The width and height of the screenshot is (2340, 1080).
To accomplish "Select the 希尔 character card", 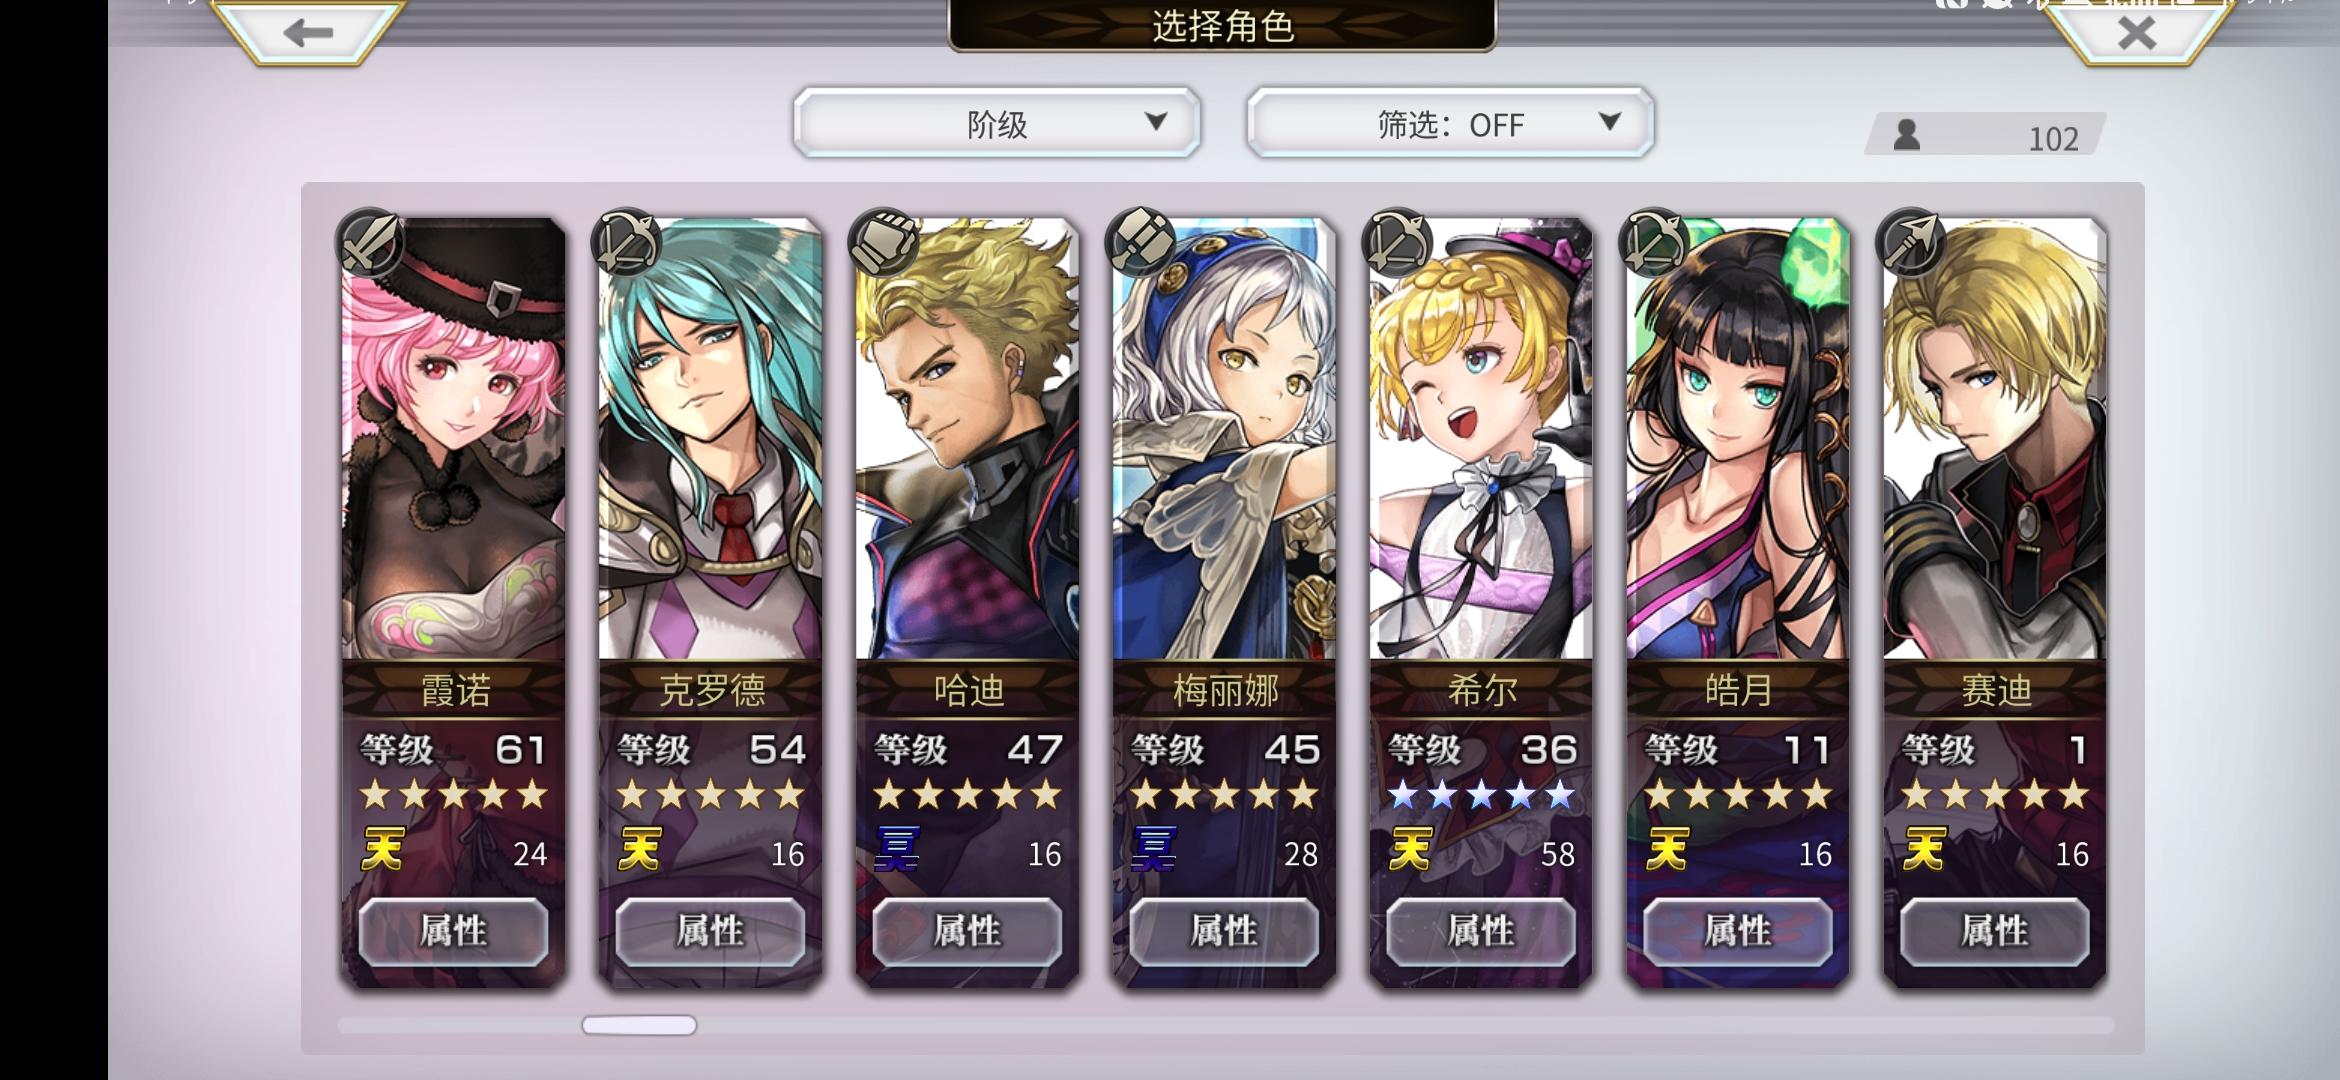I will [1481, 602].
